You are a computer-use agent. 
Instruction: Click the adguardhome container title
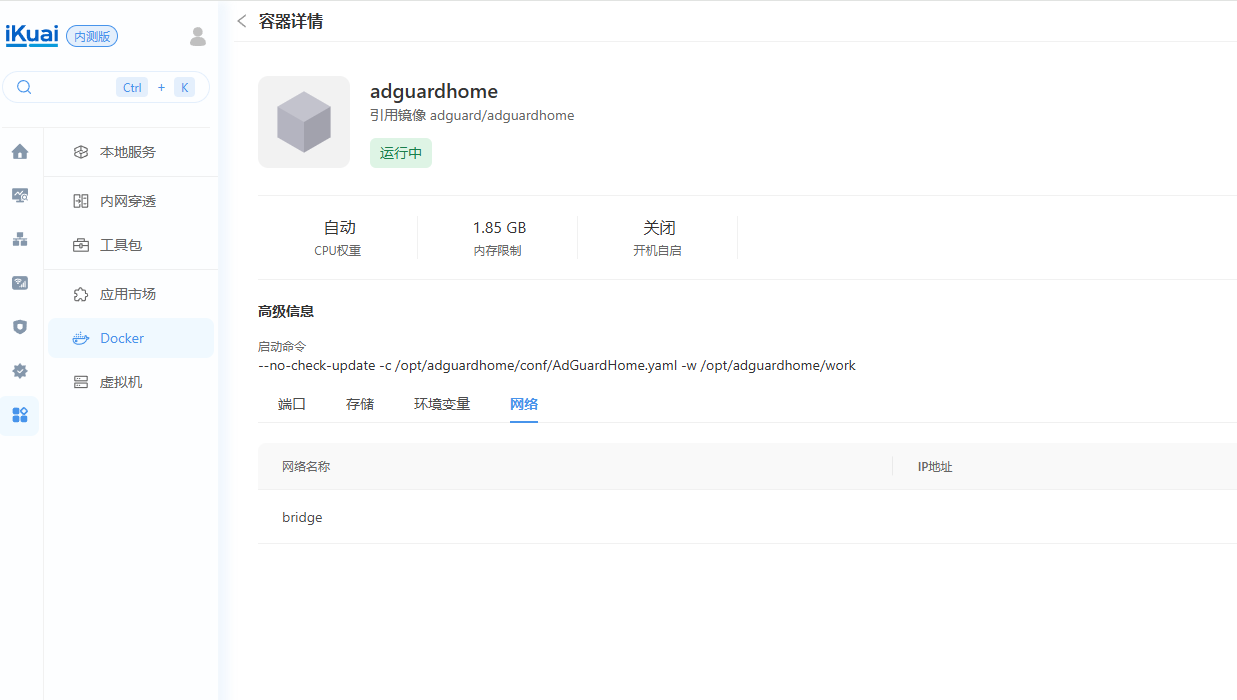434,92
